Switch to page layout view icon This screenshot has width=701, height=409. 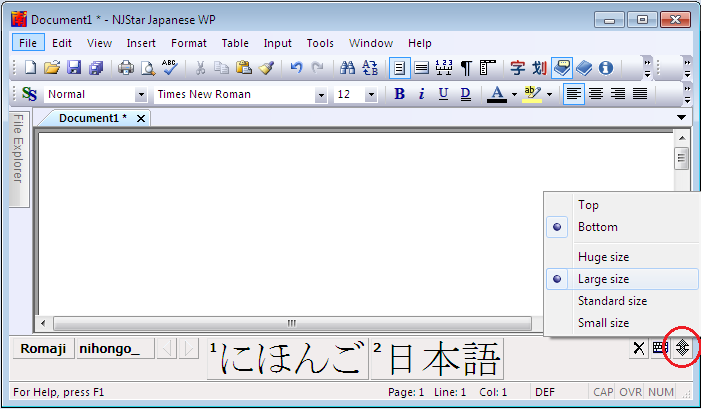(399, 68)
